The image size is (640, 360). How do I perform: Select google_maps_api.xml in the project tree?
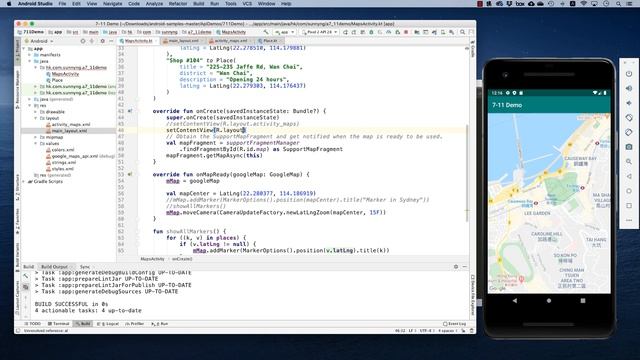click(x=75, y=156)
